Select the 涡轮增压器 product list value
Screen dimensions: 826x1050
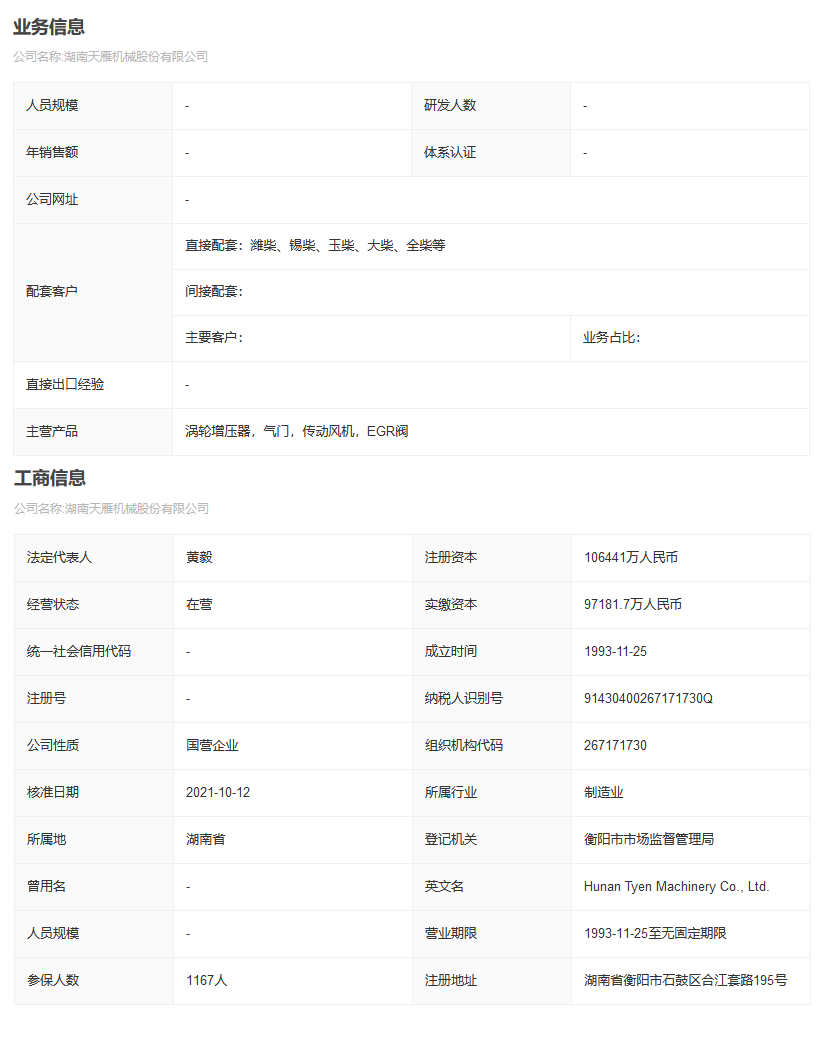(297, 431)
